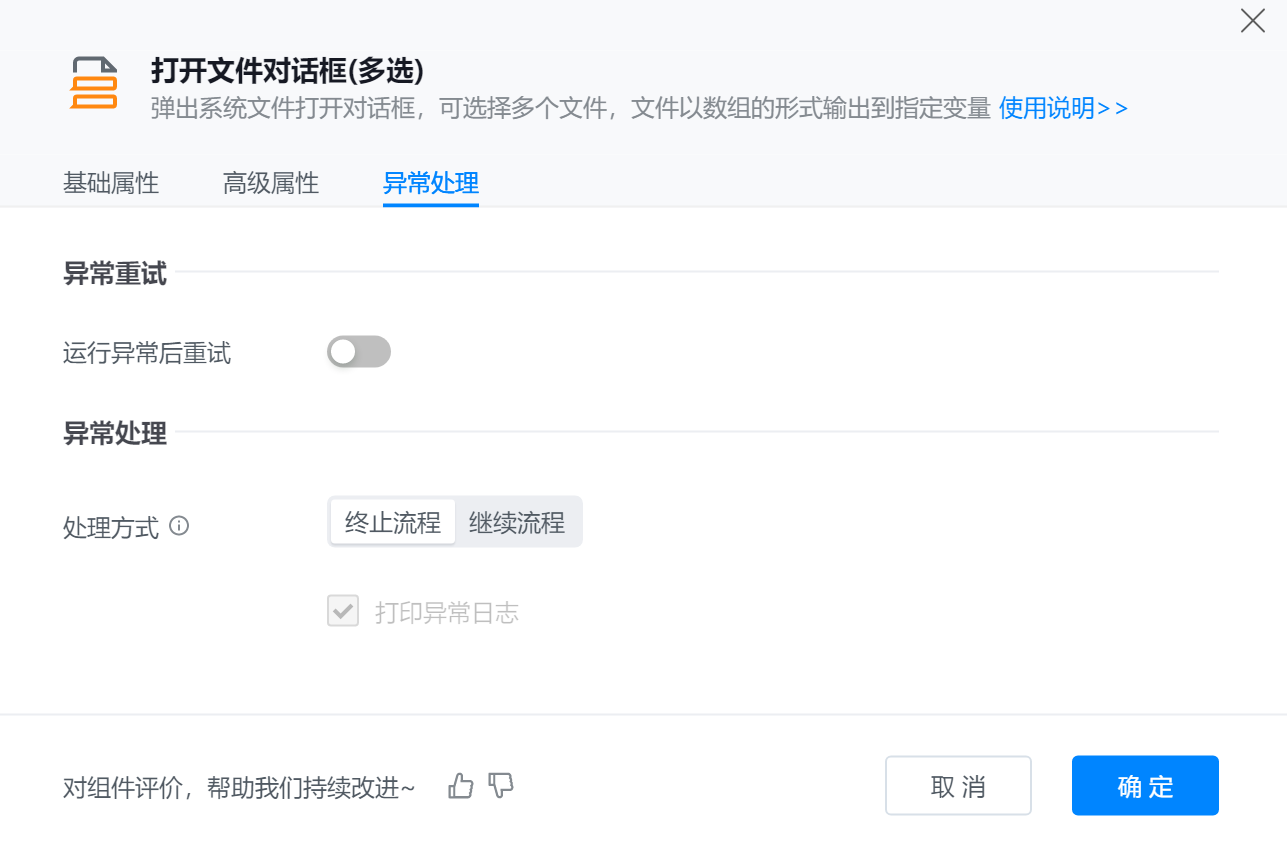The height and width of the screenshot is (843, 1287).
Task: Select the 异常处理 tab
Action: pos(431,183)
